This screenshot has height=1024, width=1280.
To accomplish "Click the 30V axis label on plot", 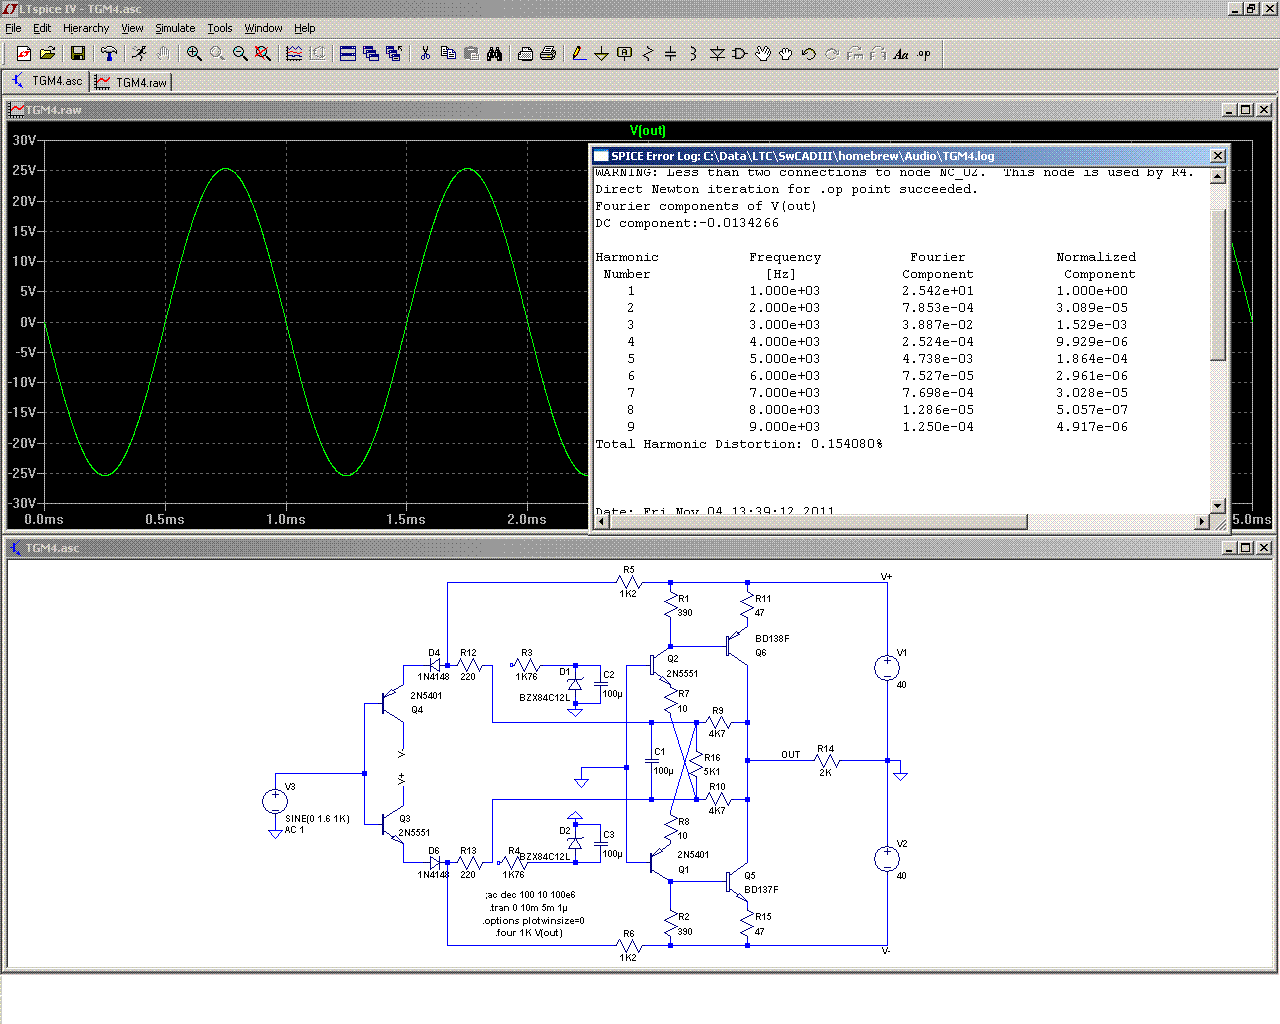I will pos(24,141).
